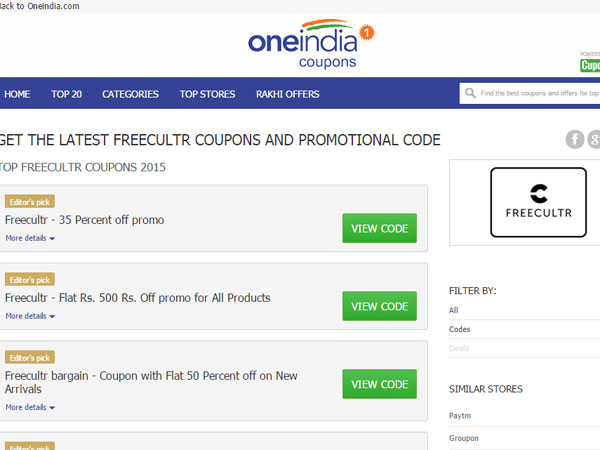The image size is (600, 450).
Task: Filter coupons by Codes
Action: [x=460, y=329]
